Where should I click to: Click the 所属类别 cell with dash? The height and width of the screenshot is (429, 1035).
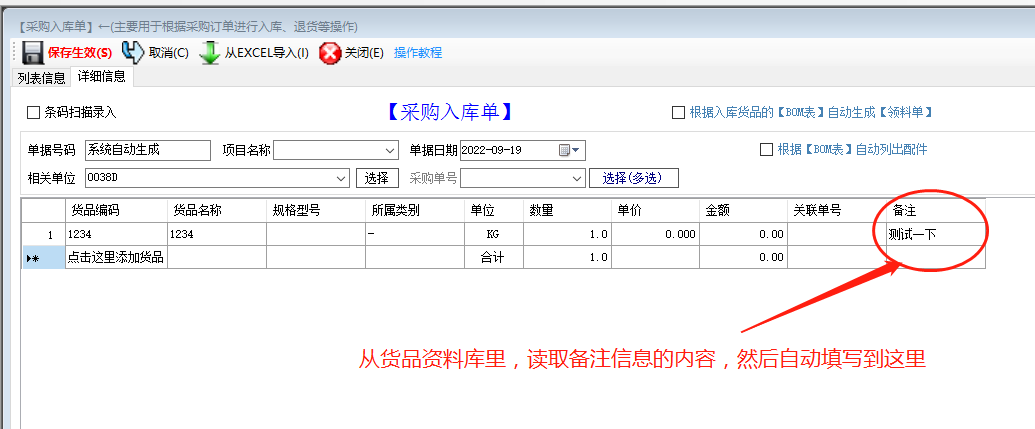click(x=415, y=234)
